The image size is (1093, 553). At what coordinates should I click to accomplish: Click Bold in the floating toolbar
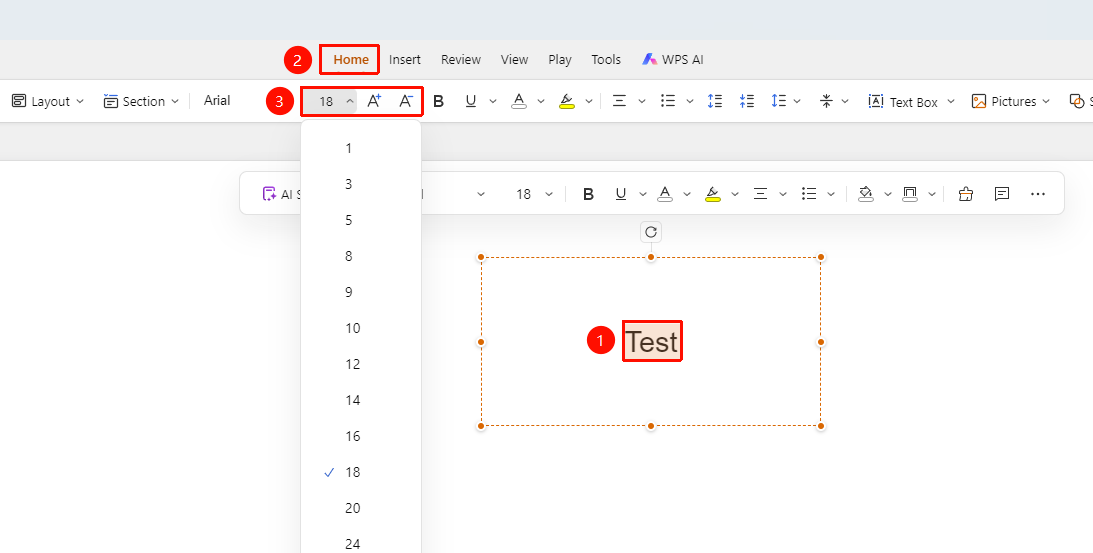588,194
